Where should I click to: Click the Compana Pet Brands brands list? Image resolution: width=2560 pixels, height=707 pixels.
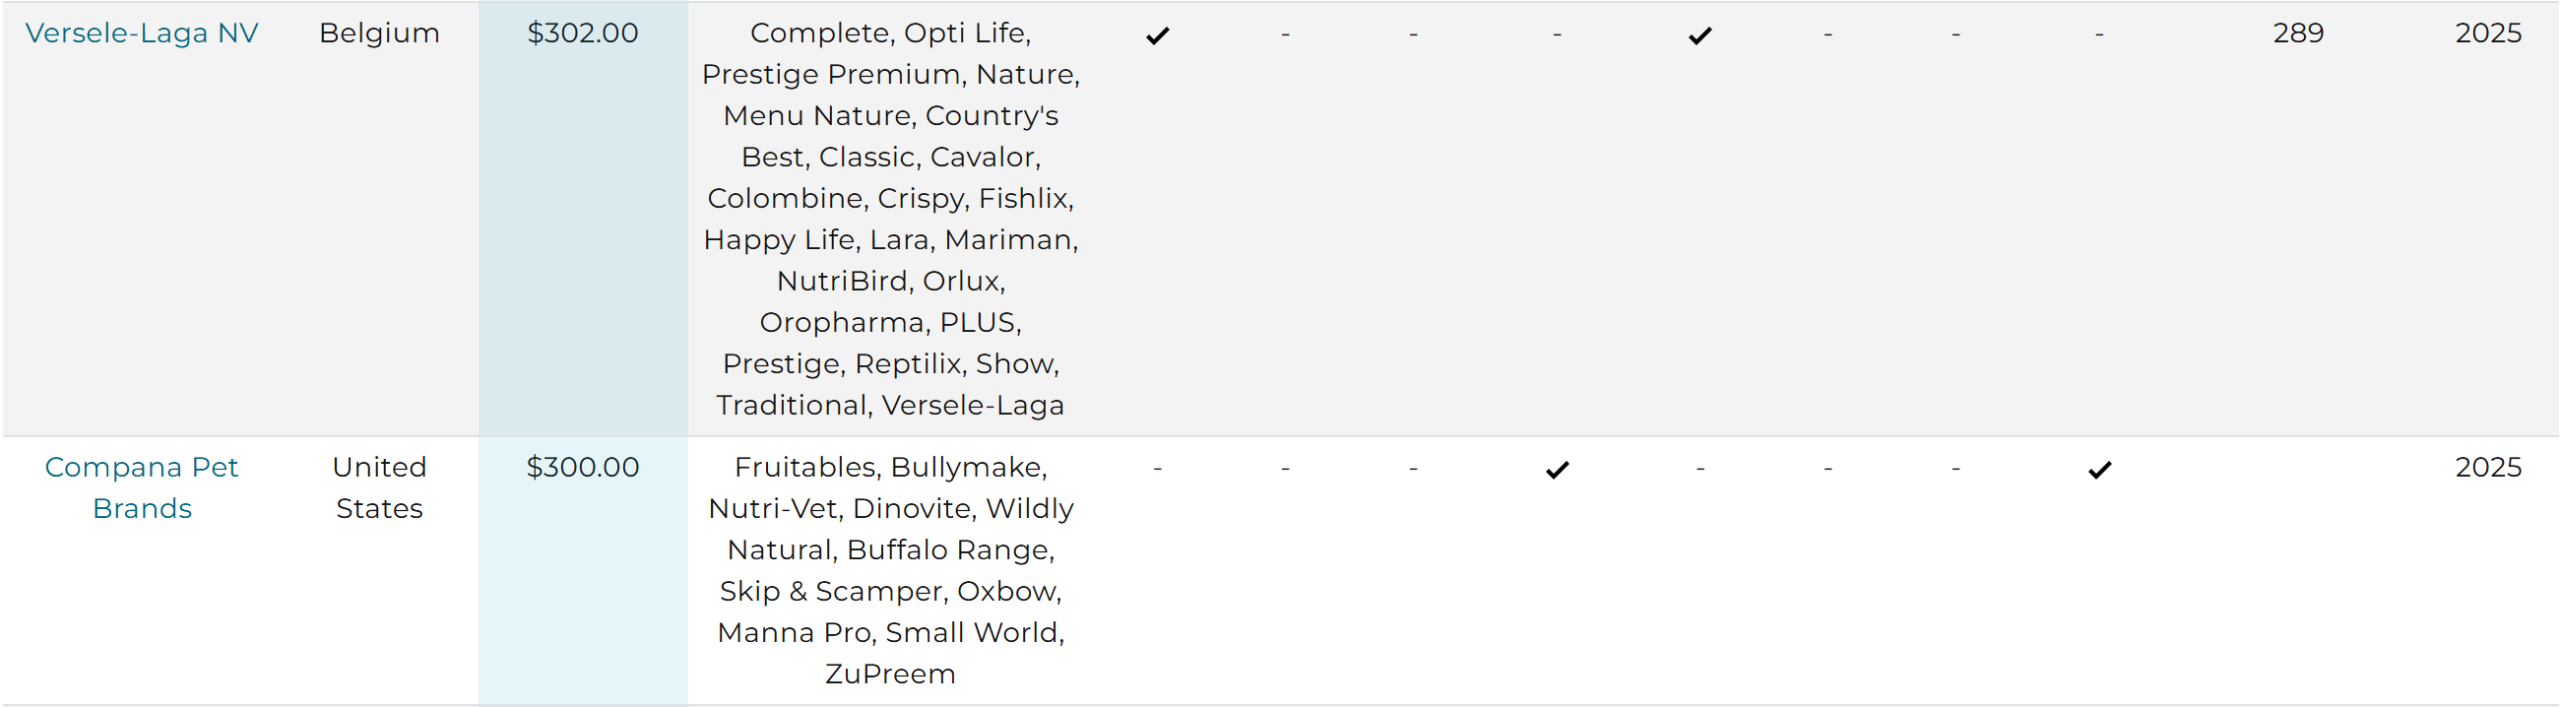891,570
